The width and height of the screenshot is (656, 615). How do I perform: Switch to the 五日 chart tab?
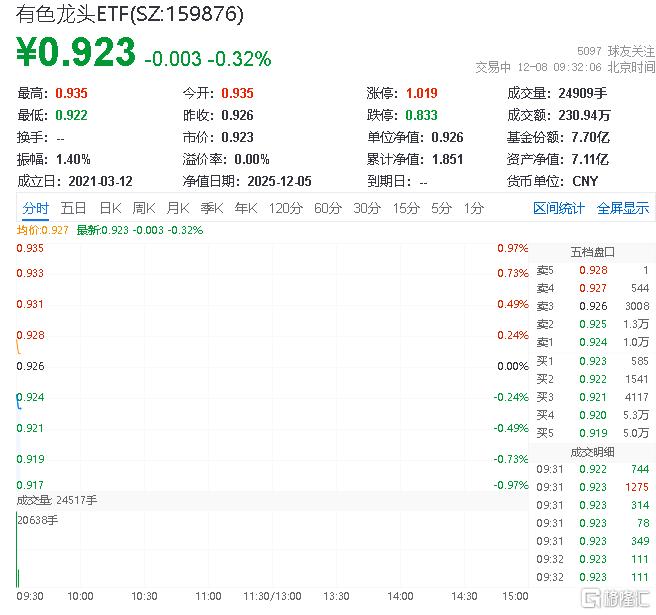73,208
